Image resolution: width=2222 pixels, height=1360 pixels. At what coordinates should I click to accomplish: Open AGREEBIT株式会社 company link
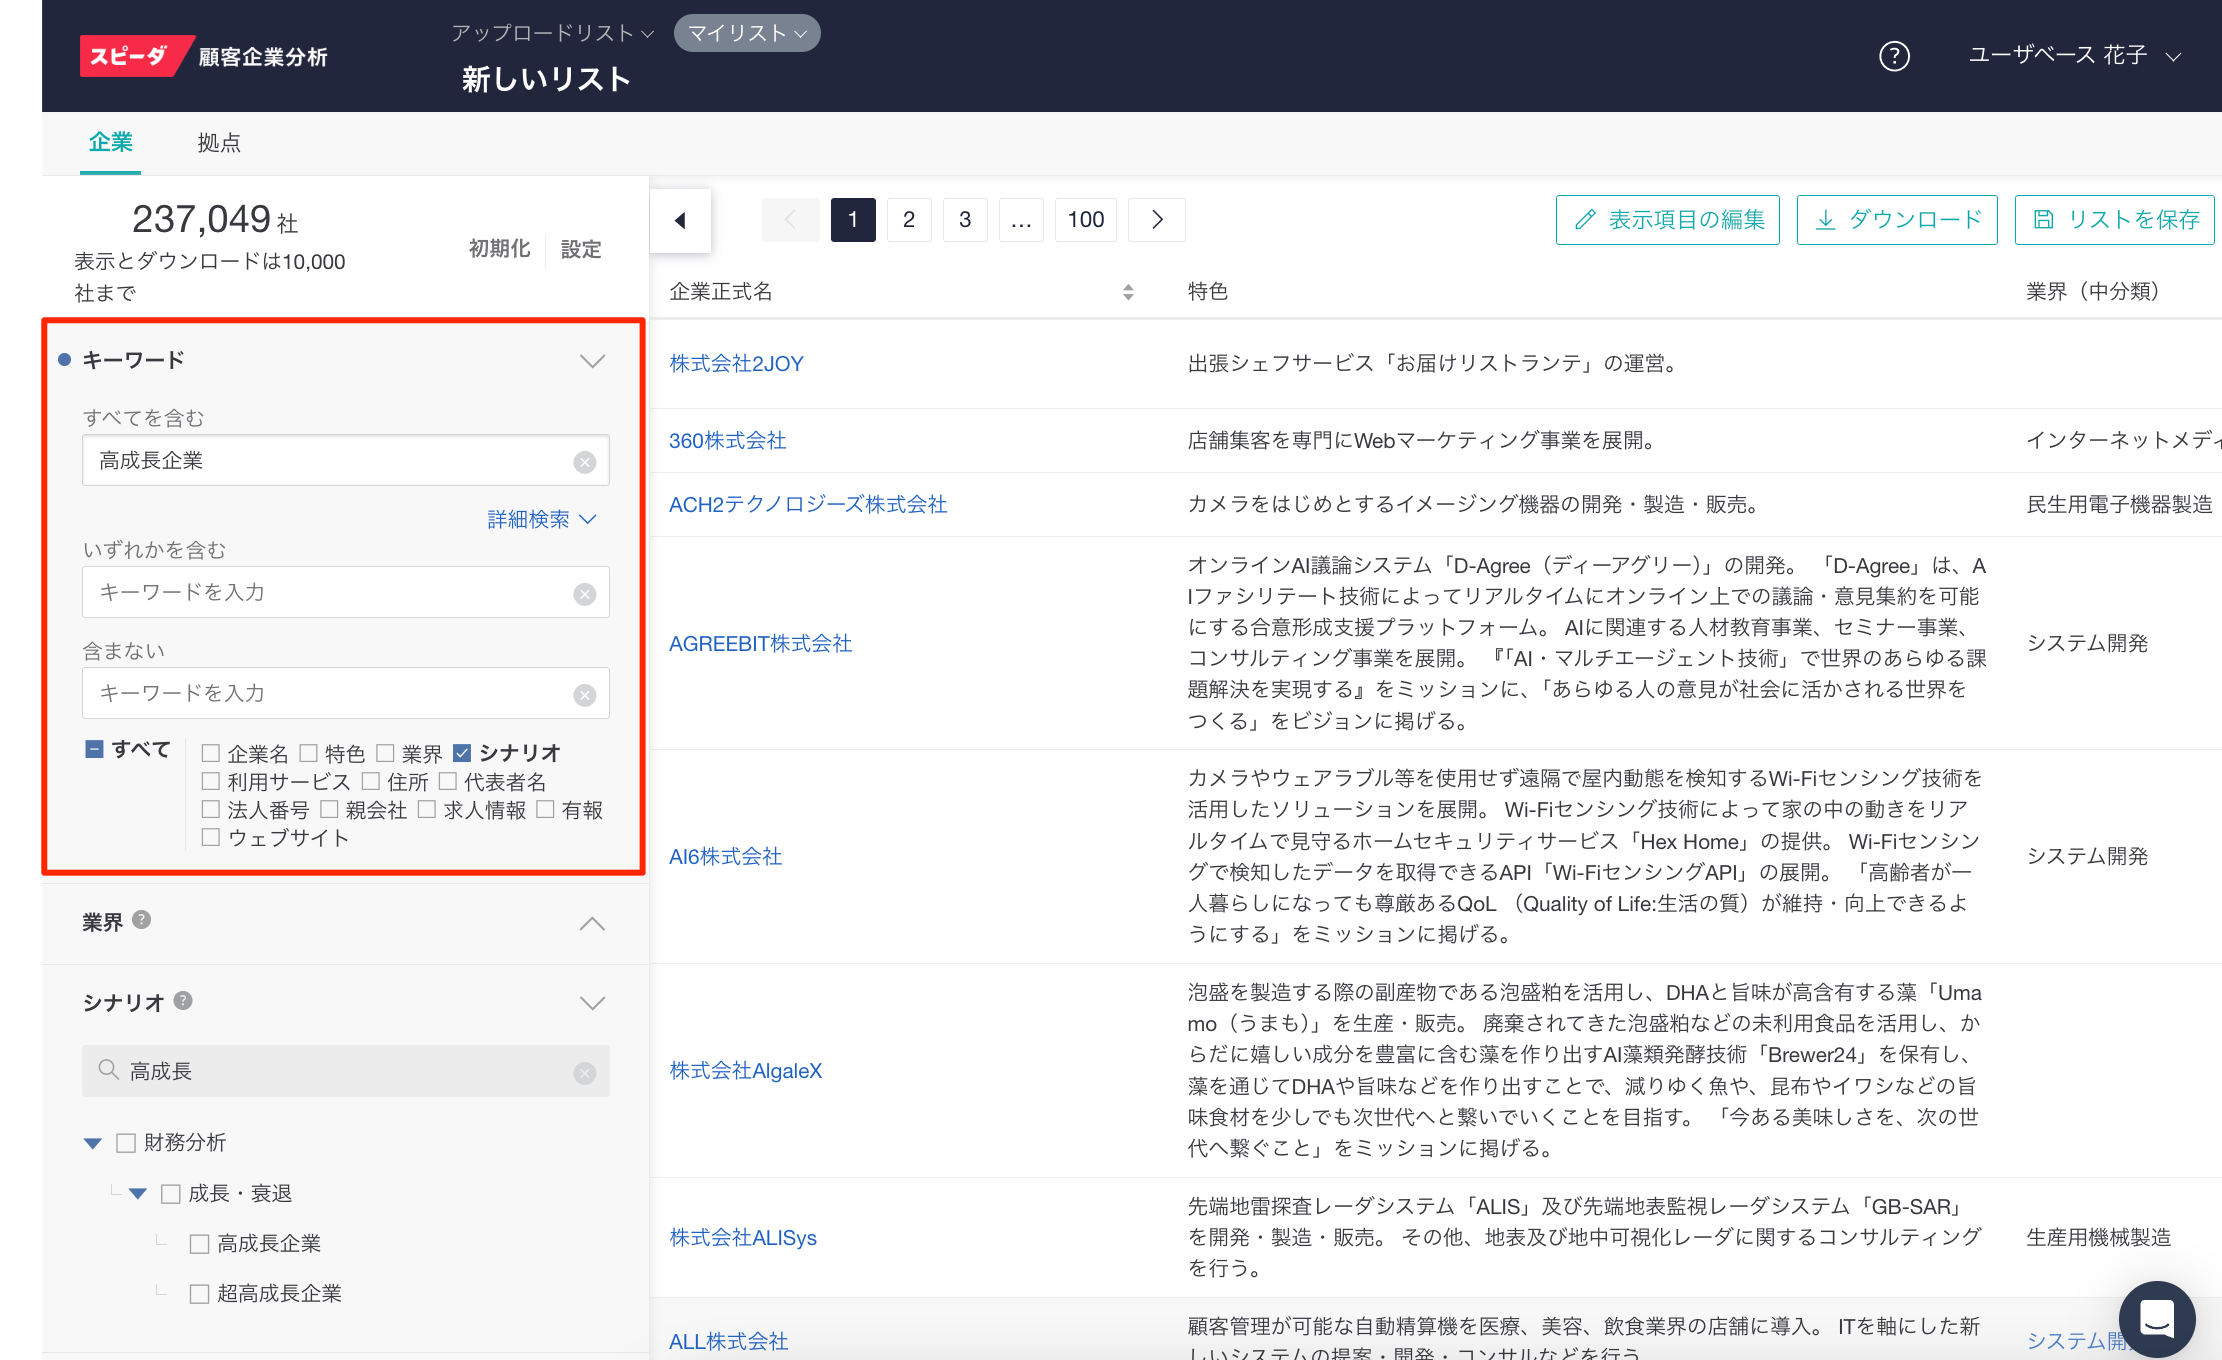[760, 644]
